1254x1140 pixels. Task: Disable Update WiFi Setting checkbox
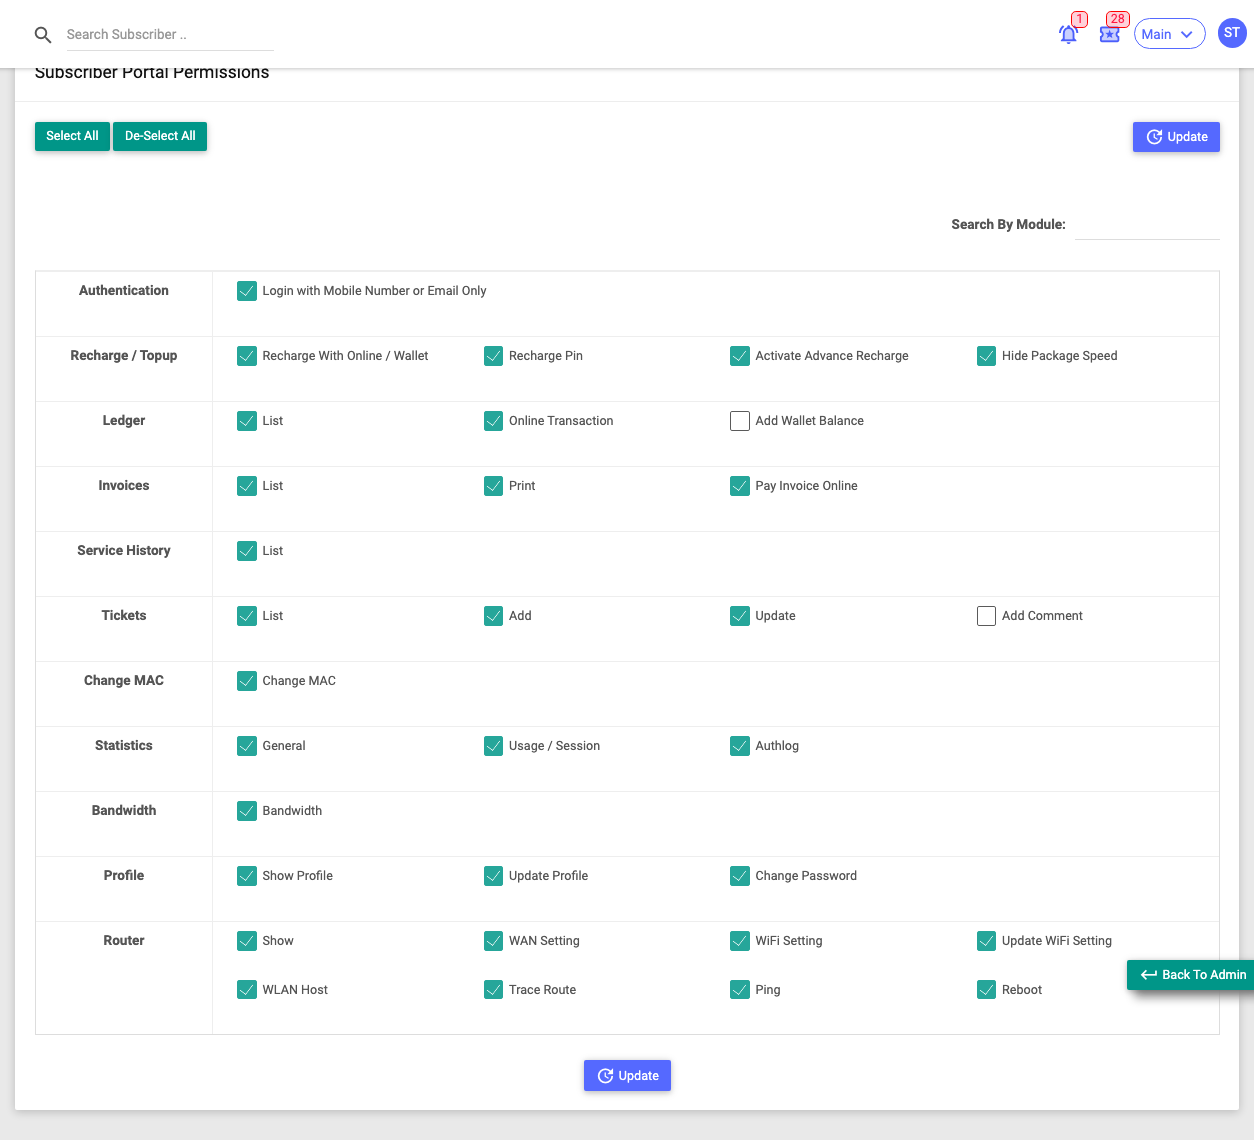coord(986,941)
